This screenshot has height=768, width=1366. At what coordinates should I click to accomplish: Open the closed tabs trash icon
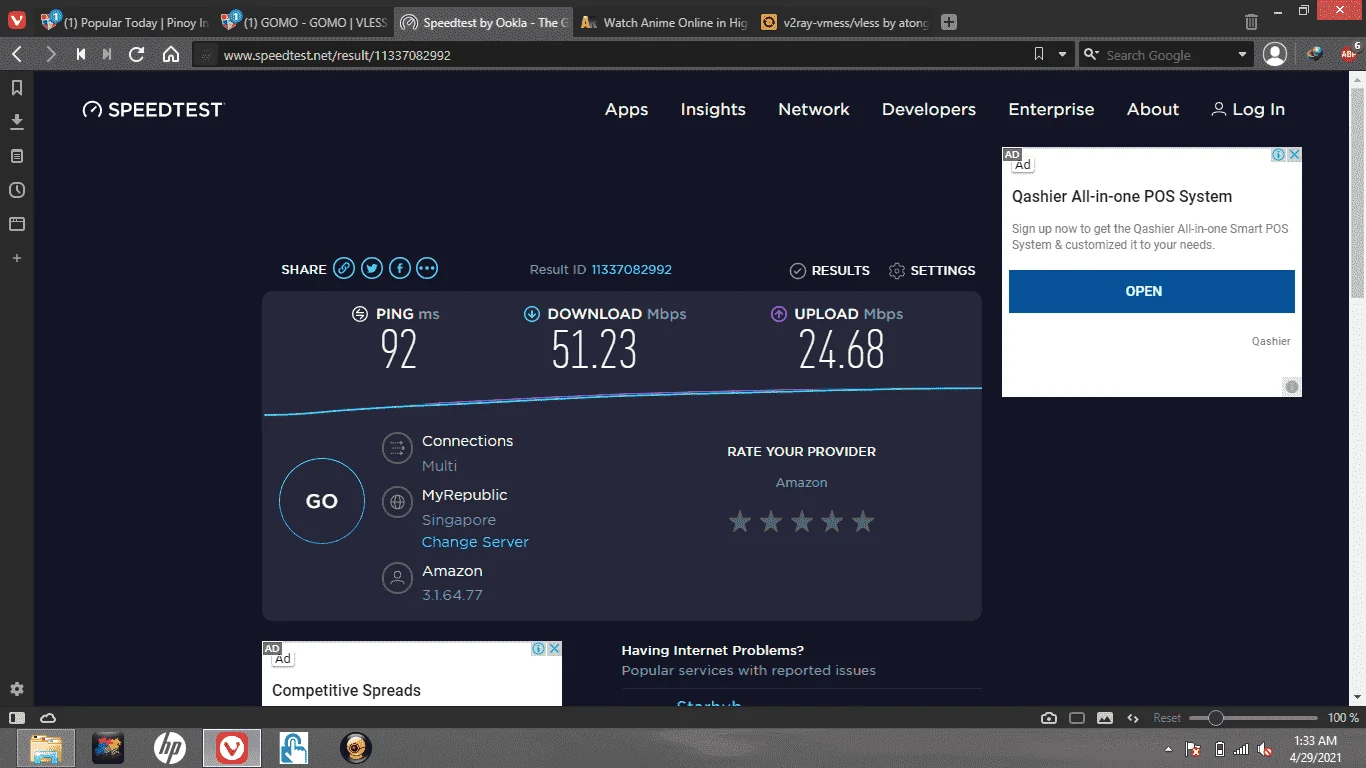pyautogui.click(x=1251, y=22)
